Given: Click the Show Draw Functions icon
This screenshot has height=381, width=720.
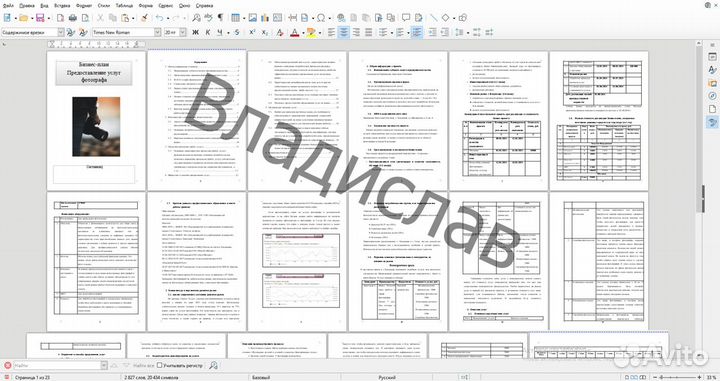Looking at the screenshot, I should pos(462,18).
